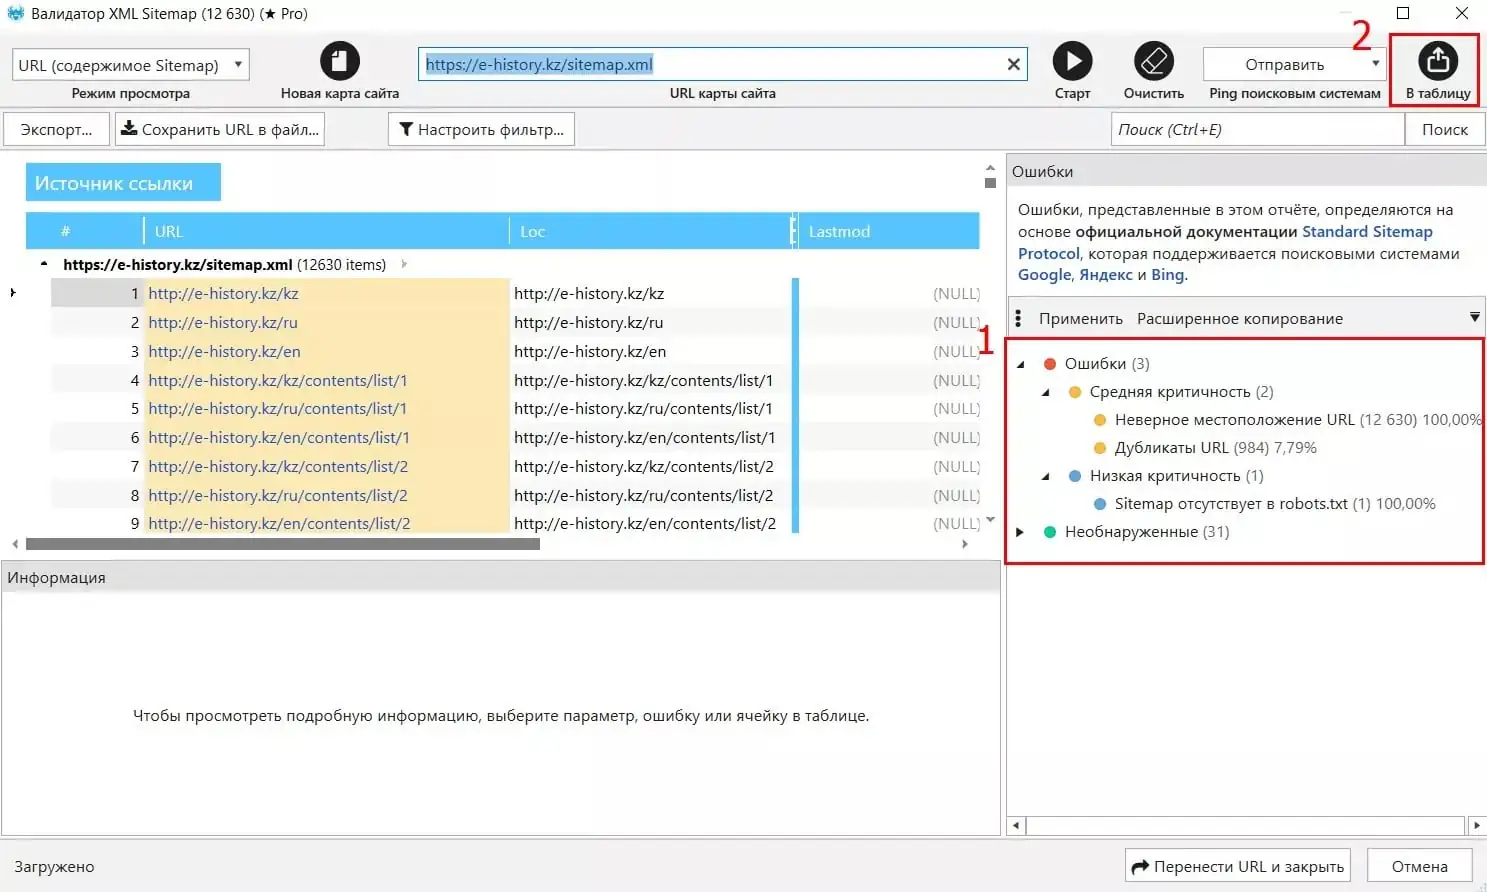Open link http://e-history.kz/kz/contents/list/1 in URL column
The width and height of the screenshot is (1487, 892).
[278, 381]
